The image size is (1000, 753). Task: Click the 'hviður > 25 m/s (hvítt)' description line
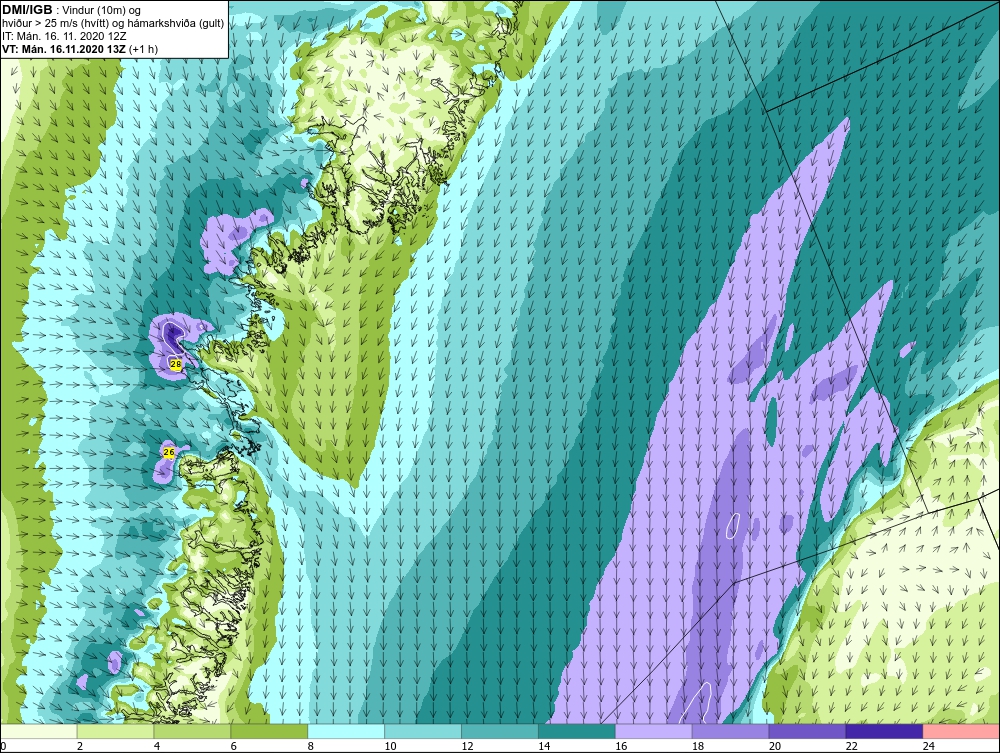pos(113,24)
